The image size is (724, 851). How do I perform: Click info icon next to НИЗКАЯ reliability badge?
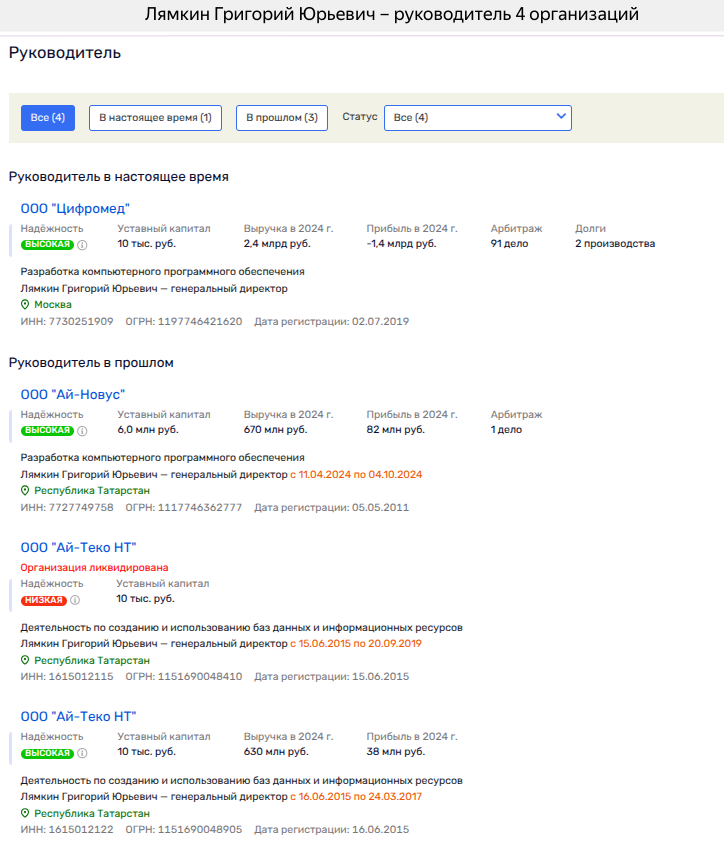(x=75, y=600)
